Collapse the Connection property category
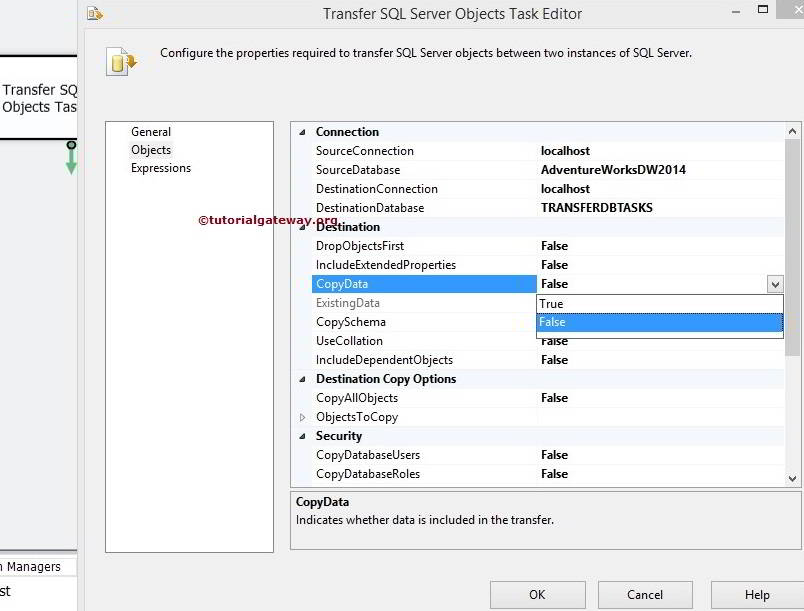Screen dimensions: 804x611 pos(302,131)
